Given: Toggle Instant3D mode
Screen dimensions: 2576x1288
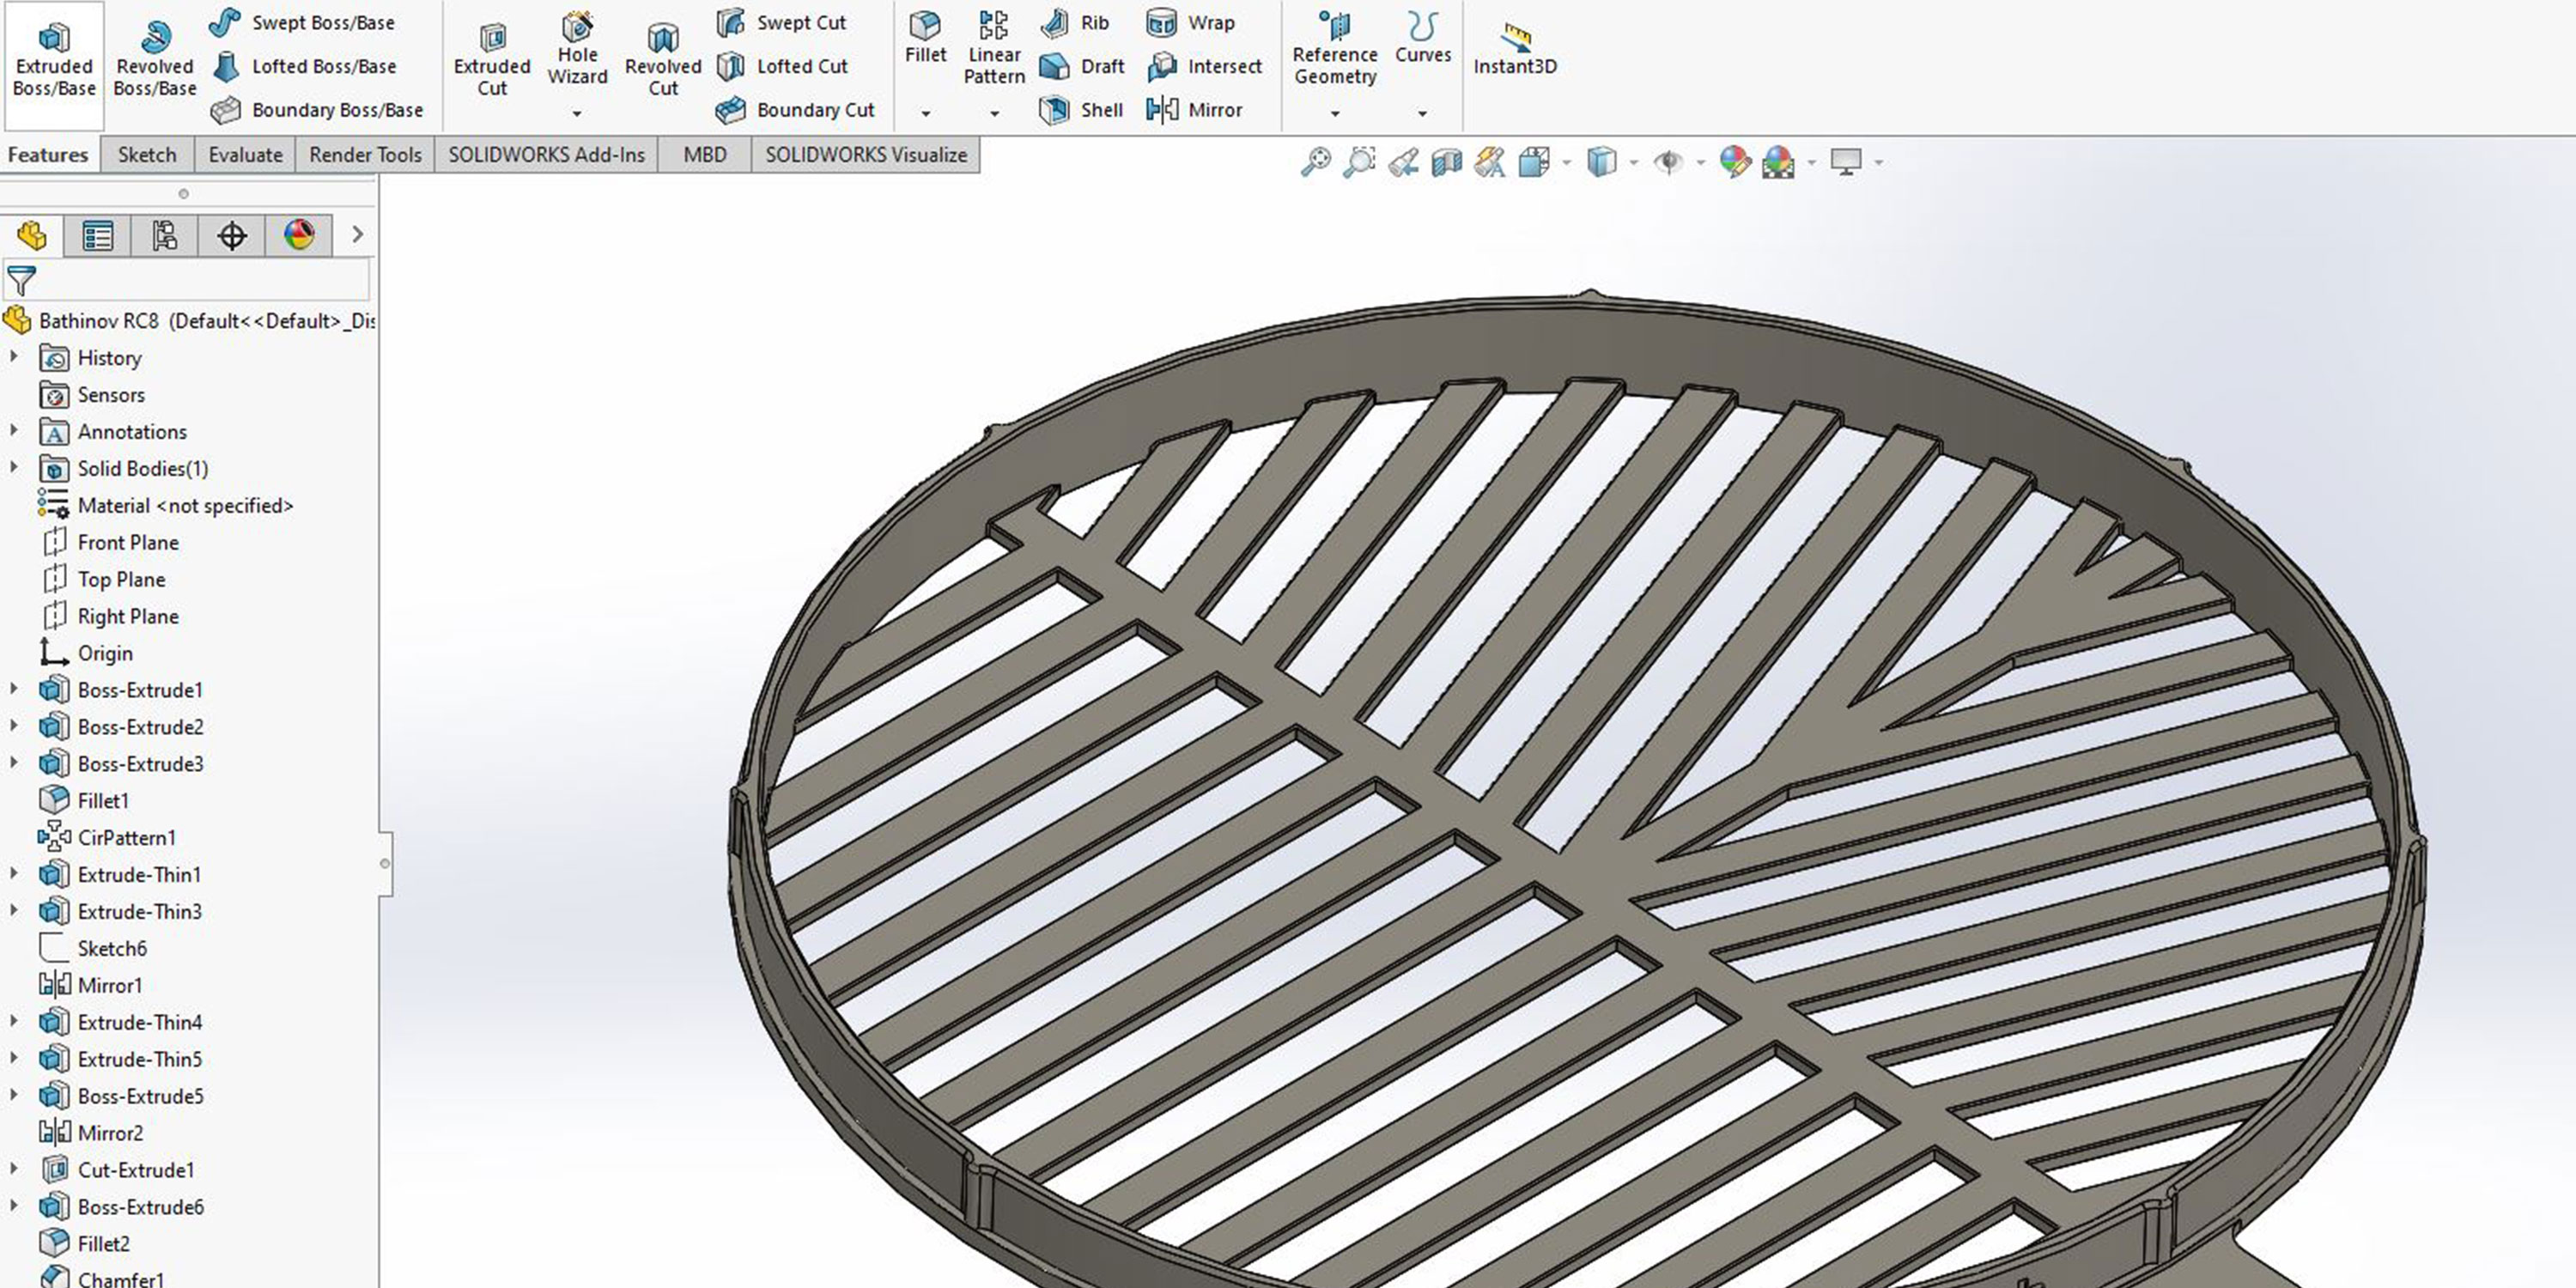Looking at the screenshot, I should [x=1515, y=50].
